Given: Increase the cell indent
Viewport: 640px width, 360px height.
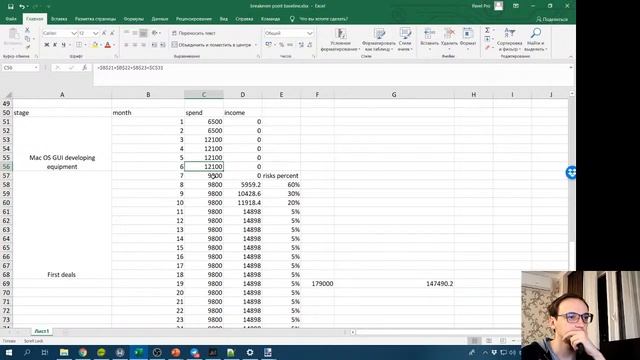Looking at the screenshot, I should tap(162, 44).
